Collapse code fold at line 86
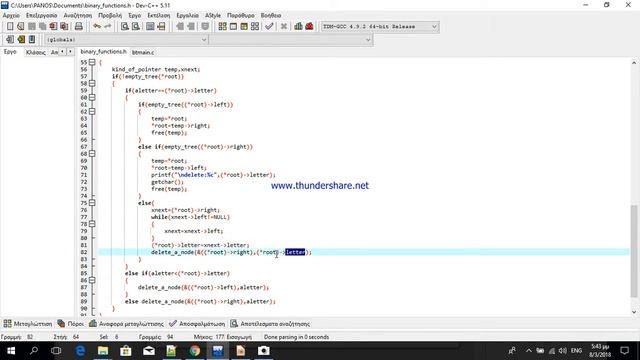 coord(92,280)
